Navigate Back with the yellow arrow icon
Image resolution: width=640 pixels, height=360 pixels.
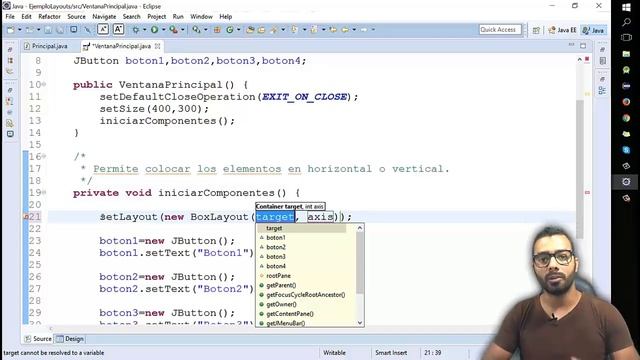(345, 30)
